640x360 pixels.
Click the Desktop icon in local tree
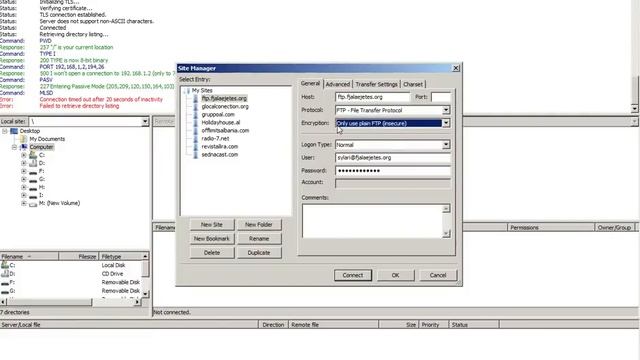coord(14,131)
